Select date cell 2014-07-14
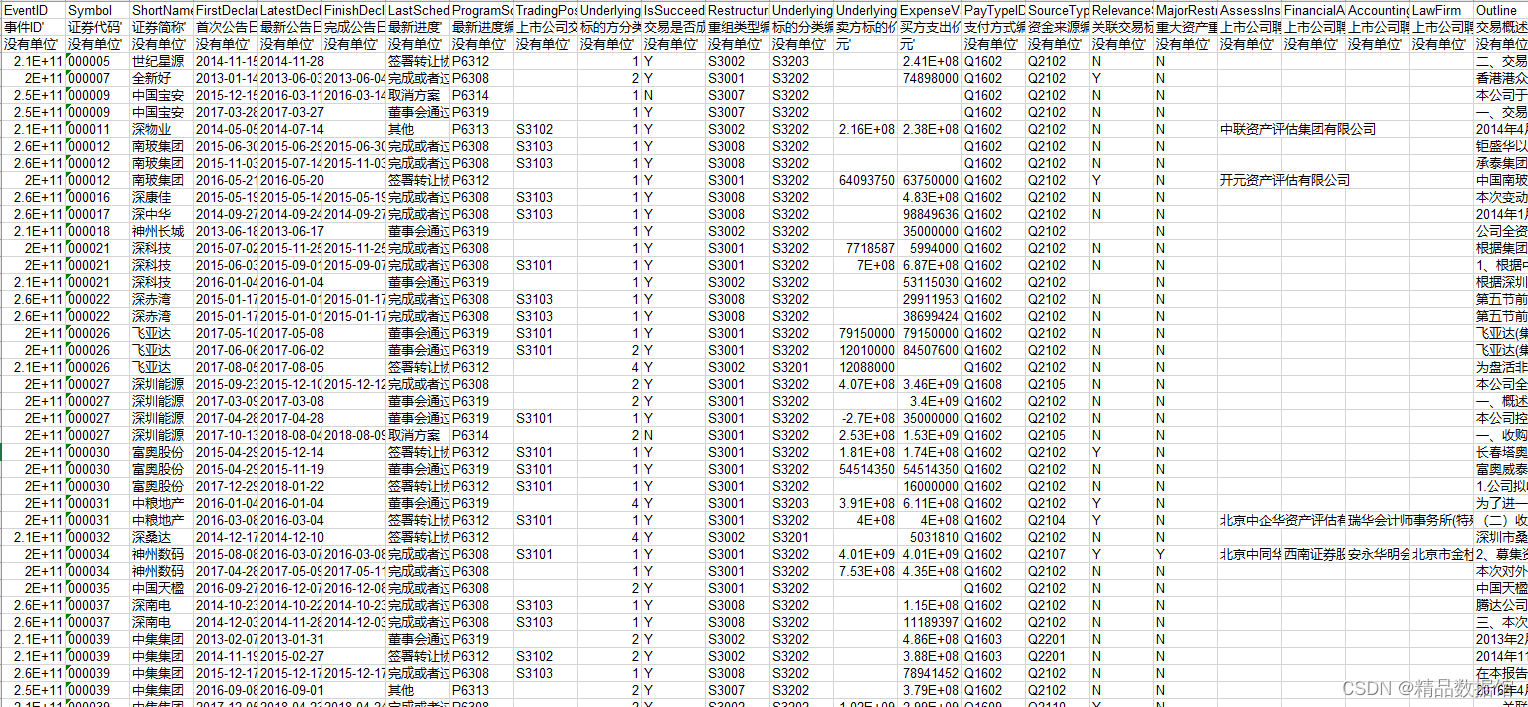The width and height of the screenshot is (1528, 707). coord(289,129)
